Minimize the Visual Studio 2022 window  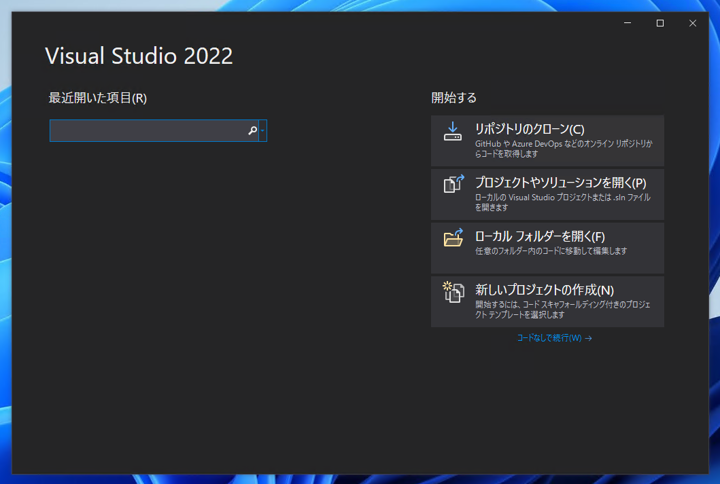(x=627, y=23)
